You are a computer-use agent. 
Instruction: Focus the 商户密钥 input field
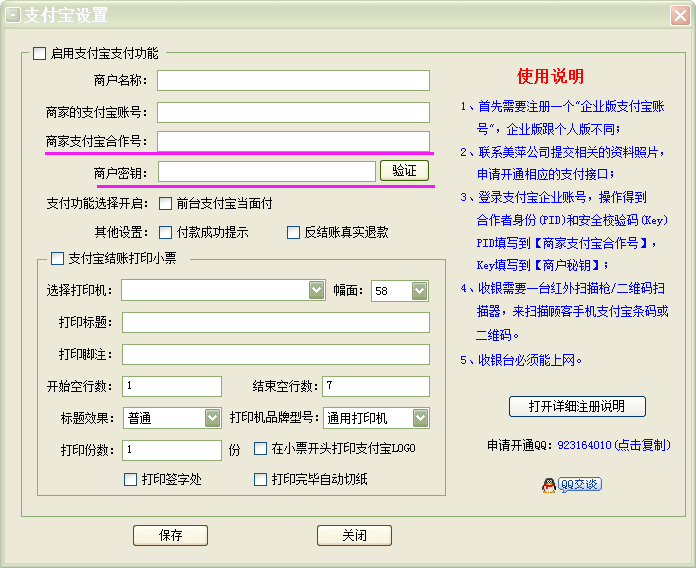(267, 172)
